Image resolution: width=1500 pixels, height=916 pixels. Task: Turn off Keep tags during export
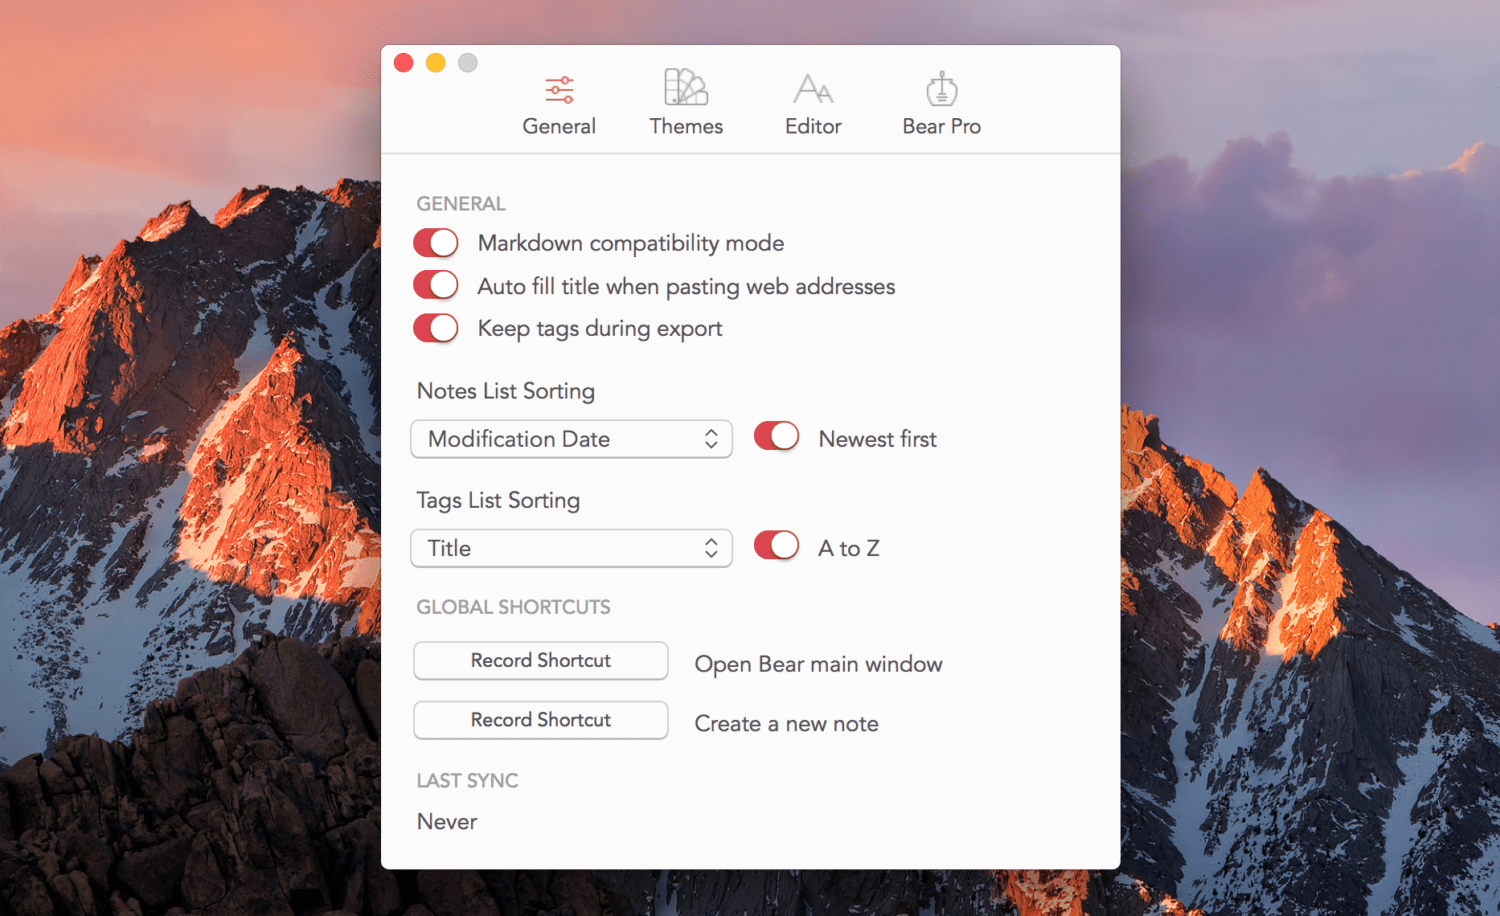pos(436,328)
